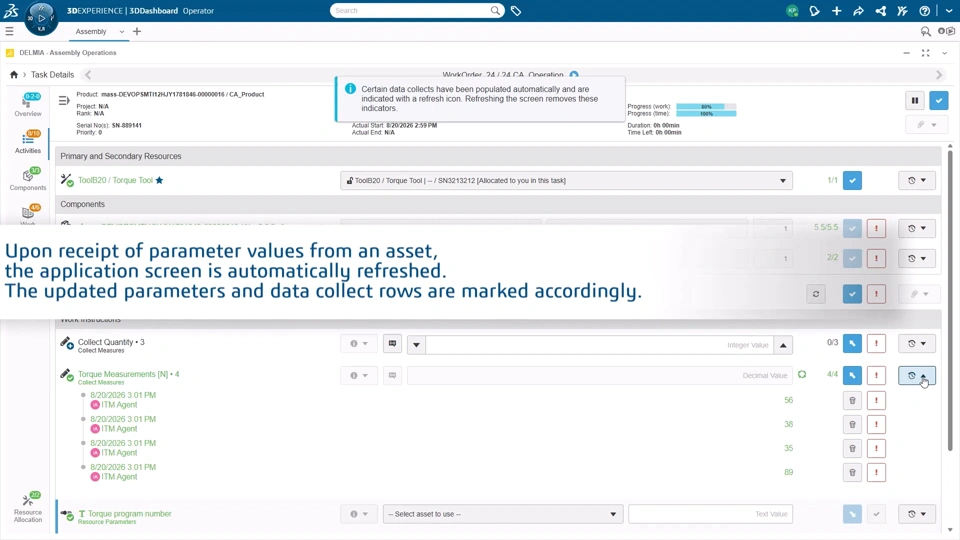Go to previous operation arrow
Image resolution: width=960 pixels, height=540 pixels.
click(x=88, y=75)
